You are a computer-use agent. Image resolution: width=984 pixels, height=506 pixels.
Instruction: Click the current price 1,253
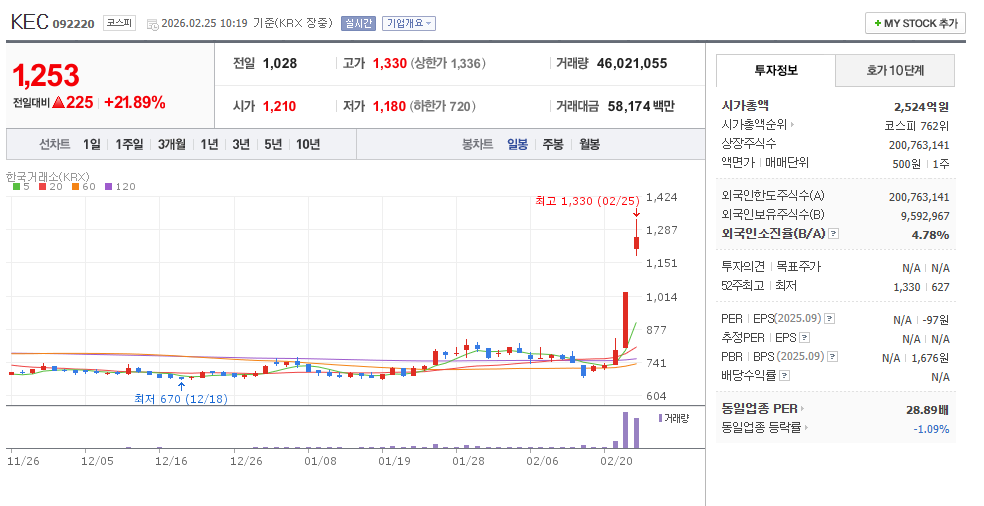point(46,77)
